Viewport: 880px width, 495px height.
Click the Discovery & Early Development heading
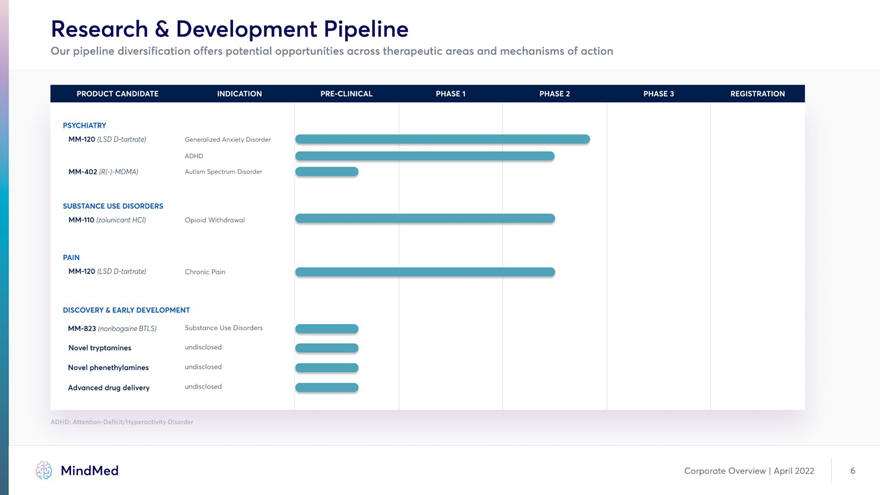pyautogui.click(x=126, y=310)
